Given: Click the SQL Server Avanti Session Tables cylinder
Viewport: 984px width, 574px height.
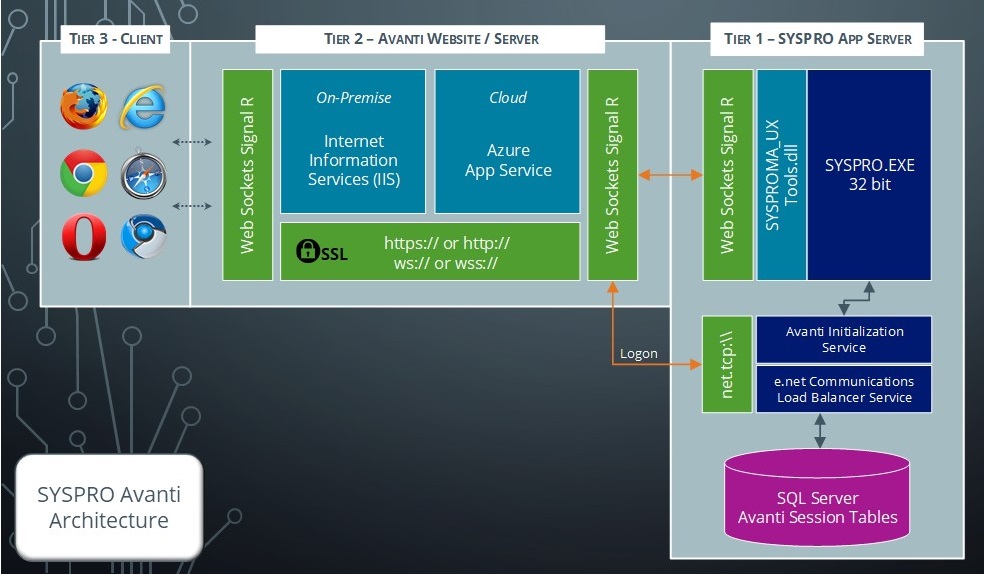Looking at the screenshot, I should click(817, 495).
